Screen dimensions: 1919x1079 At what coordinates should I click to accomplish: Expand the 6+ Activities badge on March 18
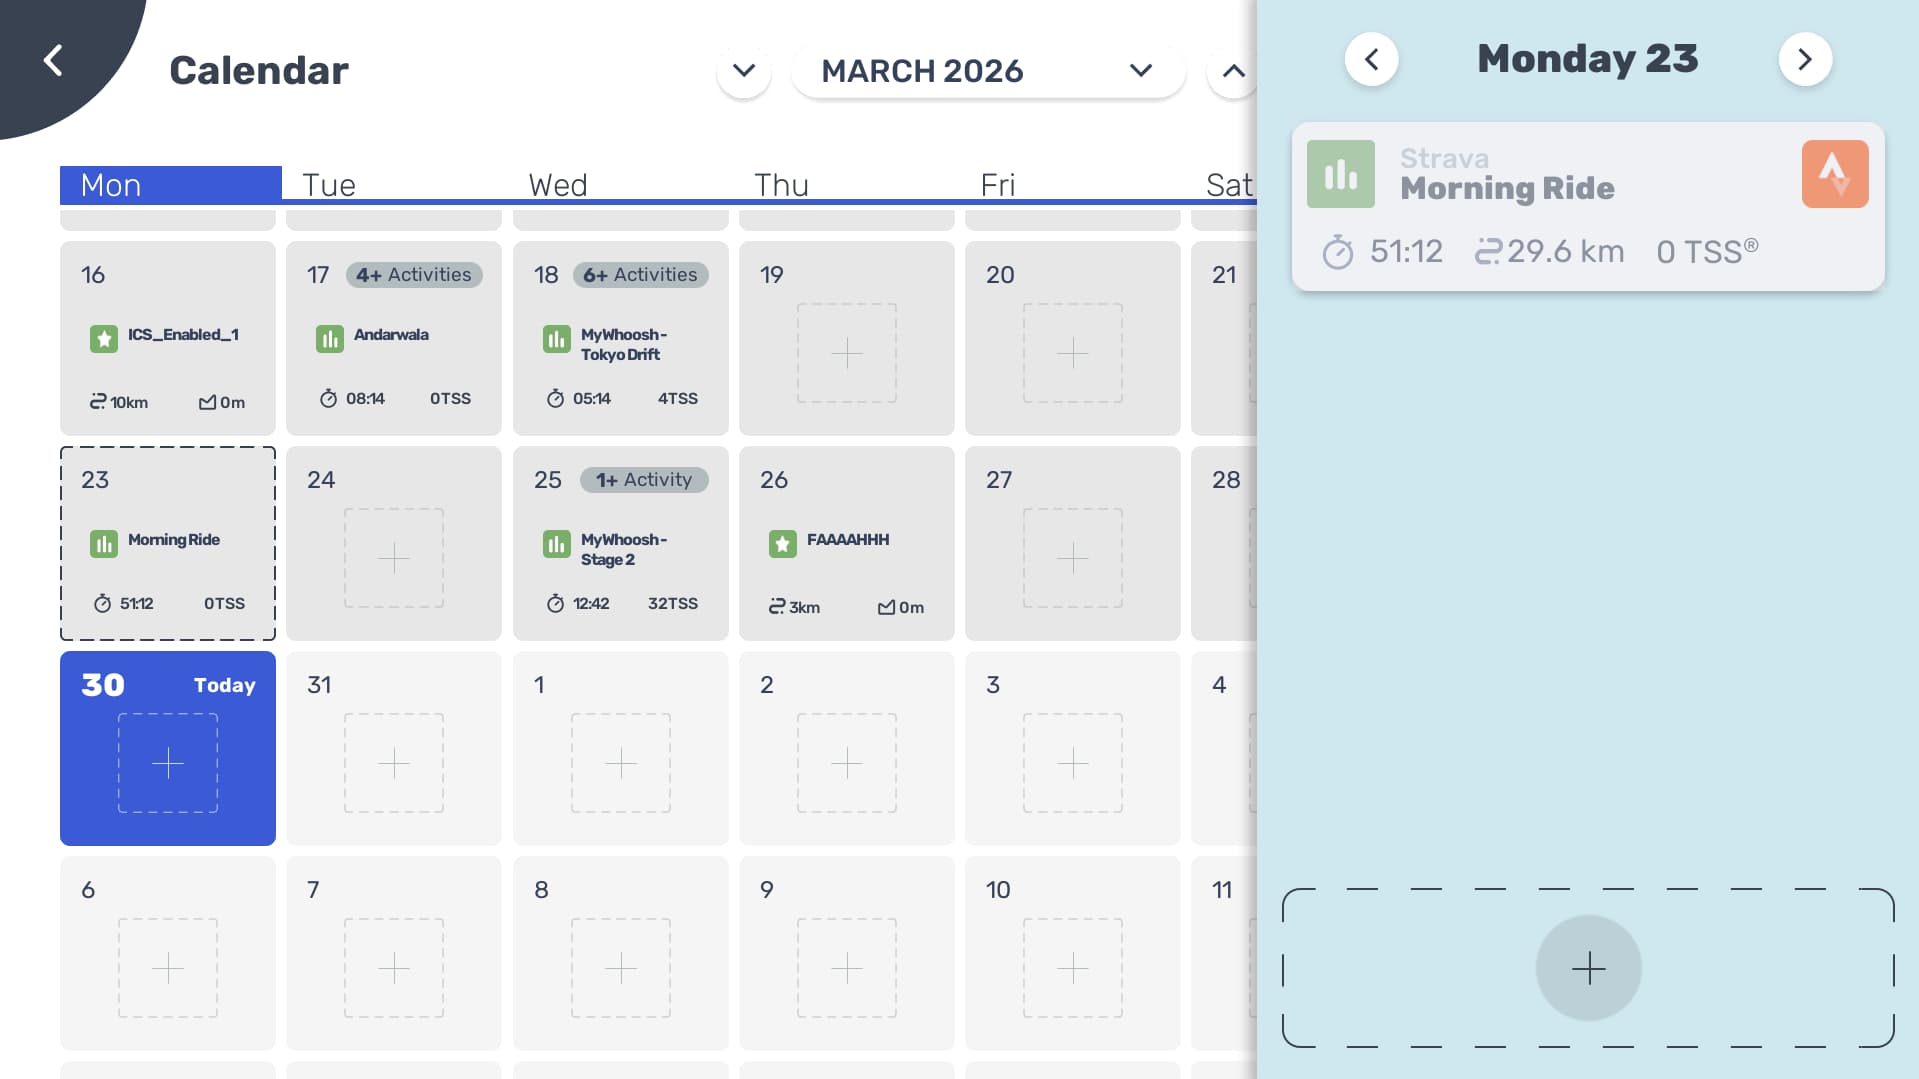tap(640, 274)
